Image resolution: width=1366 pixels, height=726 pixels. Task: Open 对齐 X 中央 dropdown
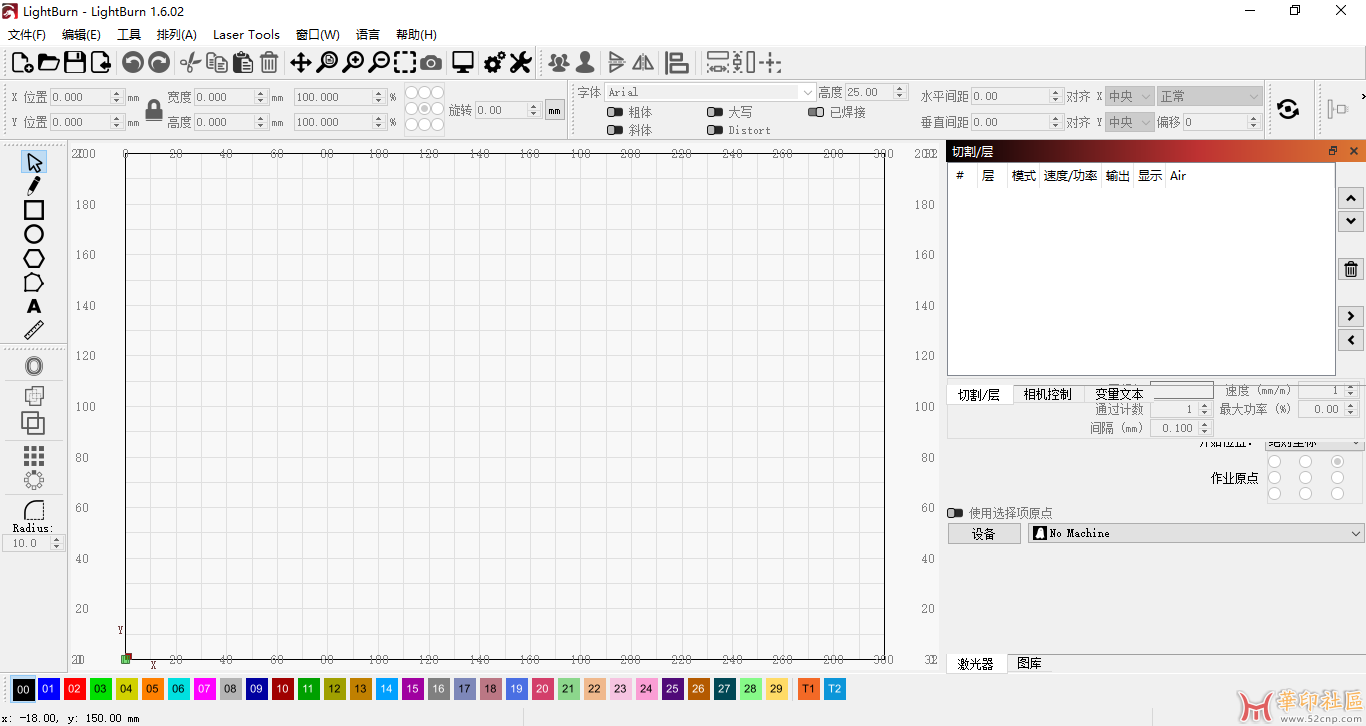point(1130,97)
